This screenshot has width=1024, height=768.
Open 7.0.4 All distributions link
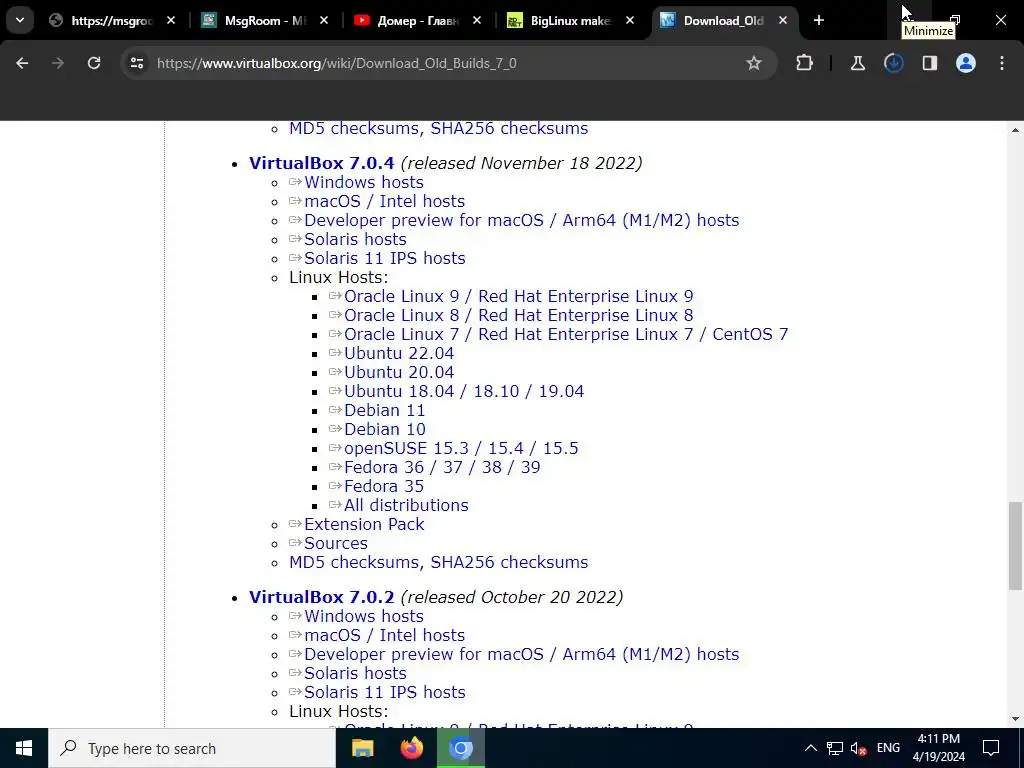(x=406, y=505)
